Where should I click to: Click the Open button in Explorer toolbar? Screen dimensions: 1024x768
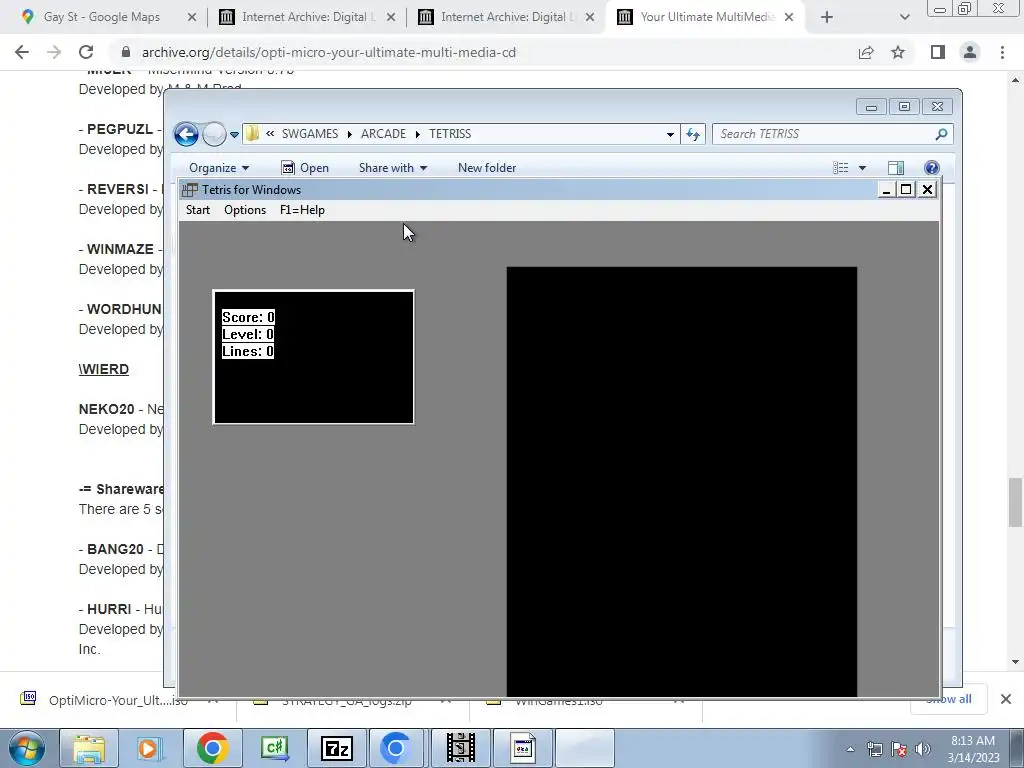click(x=305, y=168)
